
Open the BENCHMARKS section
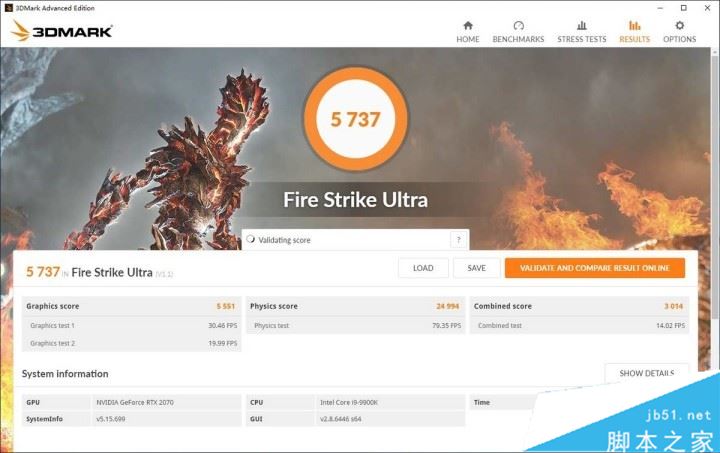pyautogui.click(x=518, y=31)
